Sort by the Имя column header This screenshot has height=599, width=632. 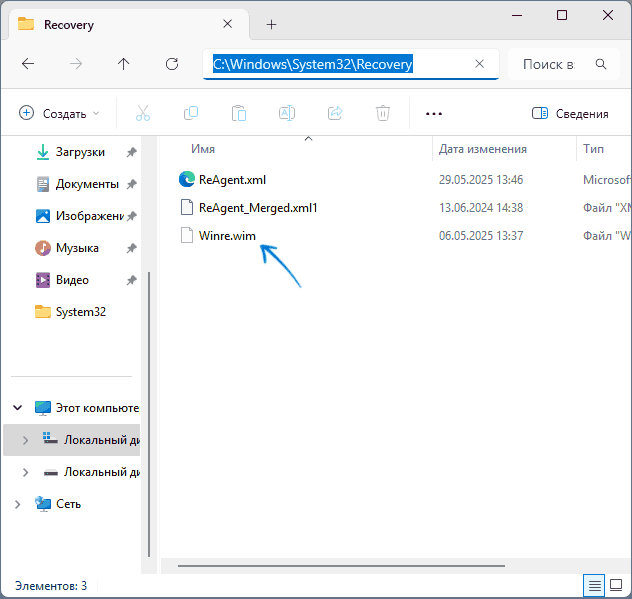[203, 149]
